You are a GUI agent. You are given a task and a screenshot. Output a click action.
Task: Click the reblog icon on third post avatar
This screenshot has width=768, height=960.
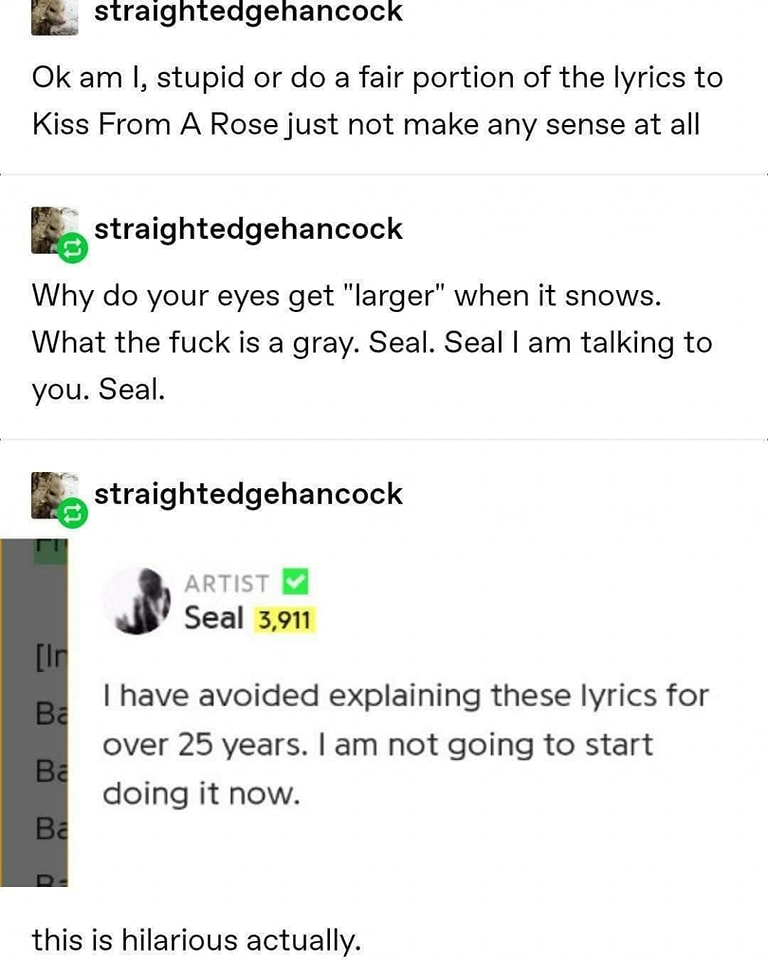[73, 512]
